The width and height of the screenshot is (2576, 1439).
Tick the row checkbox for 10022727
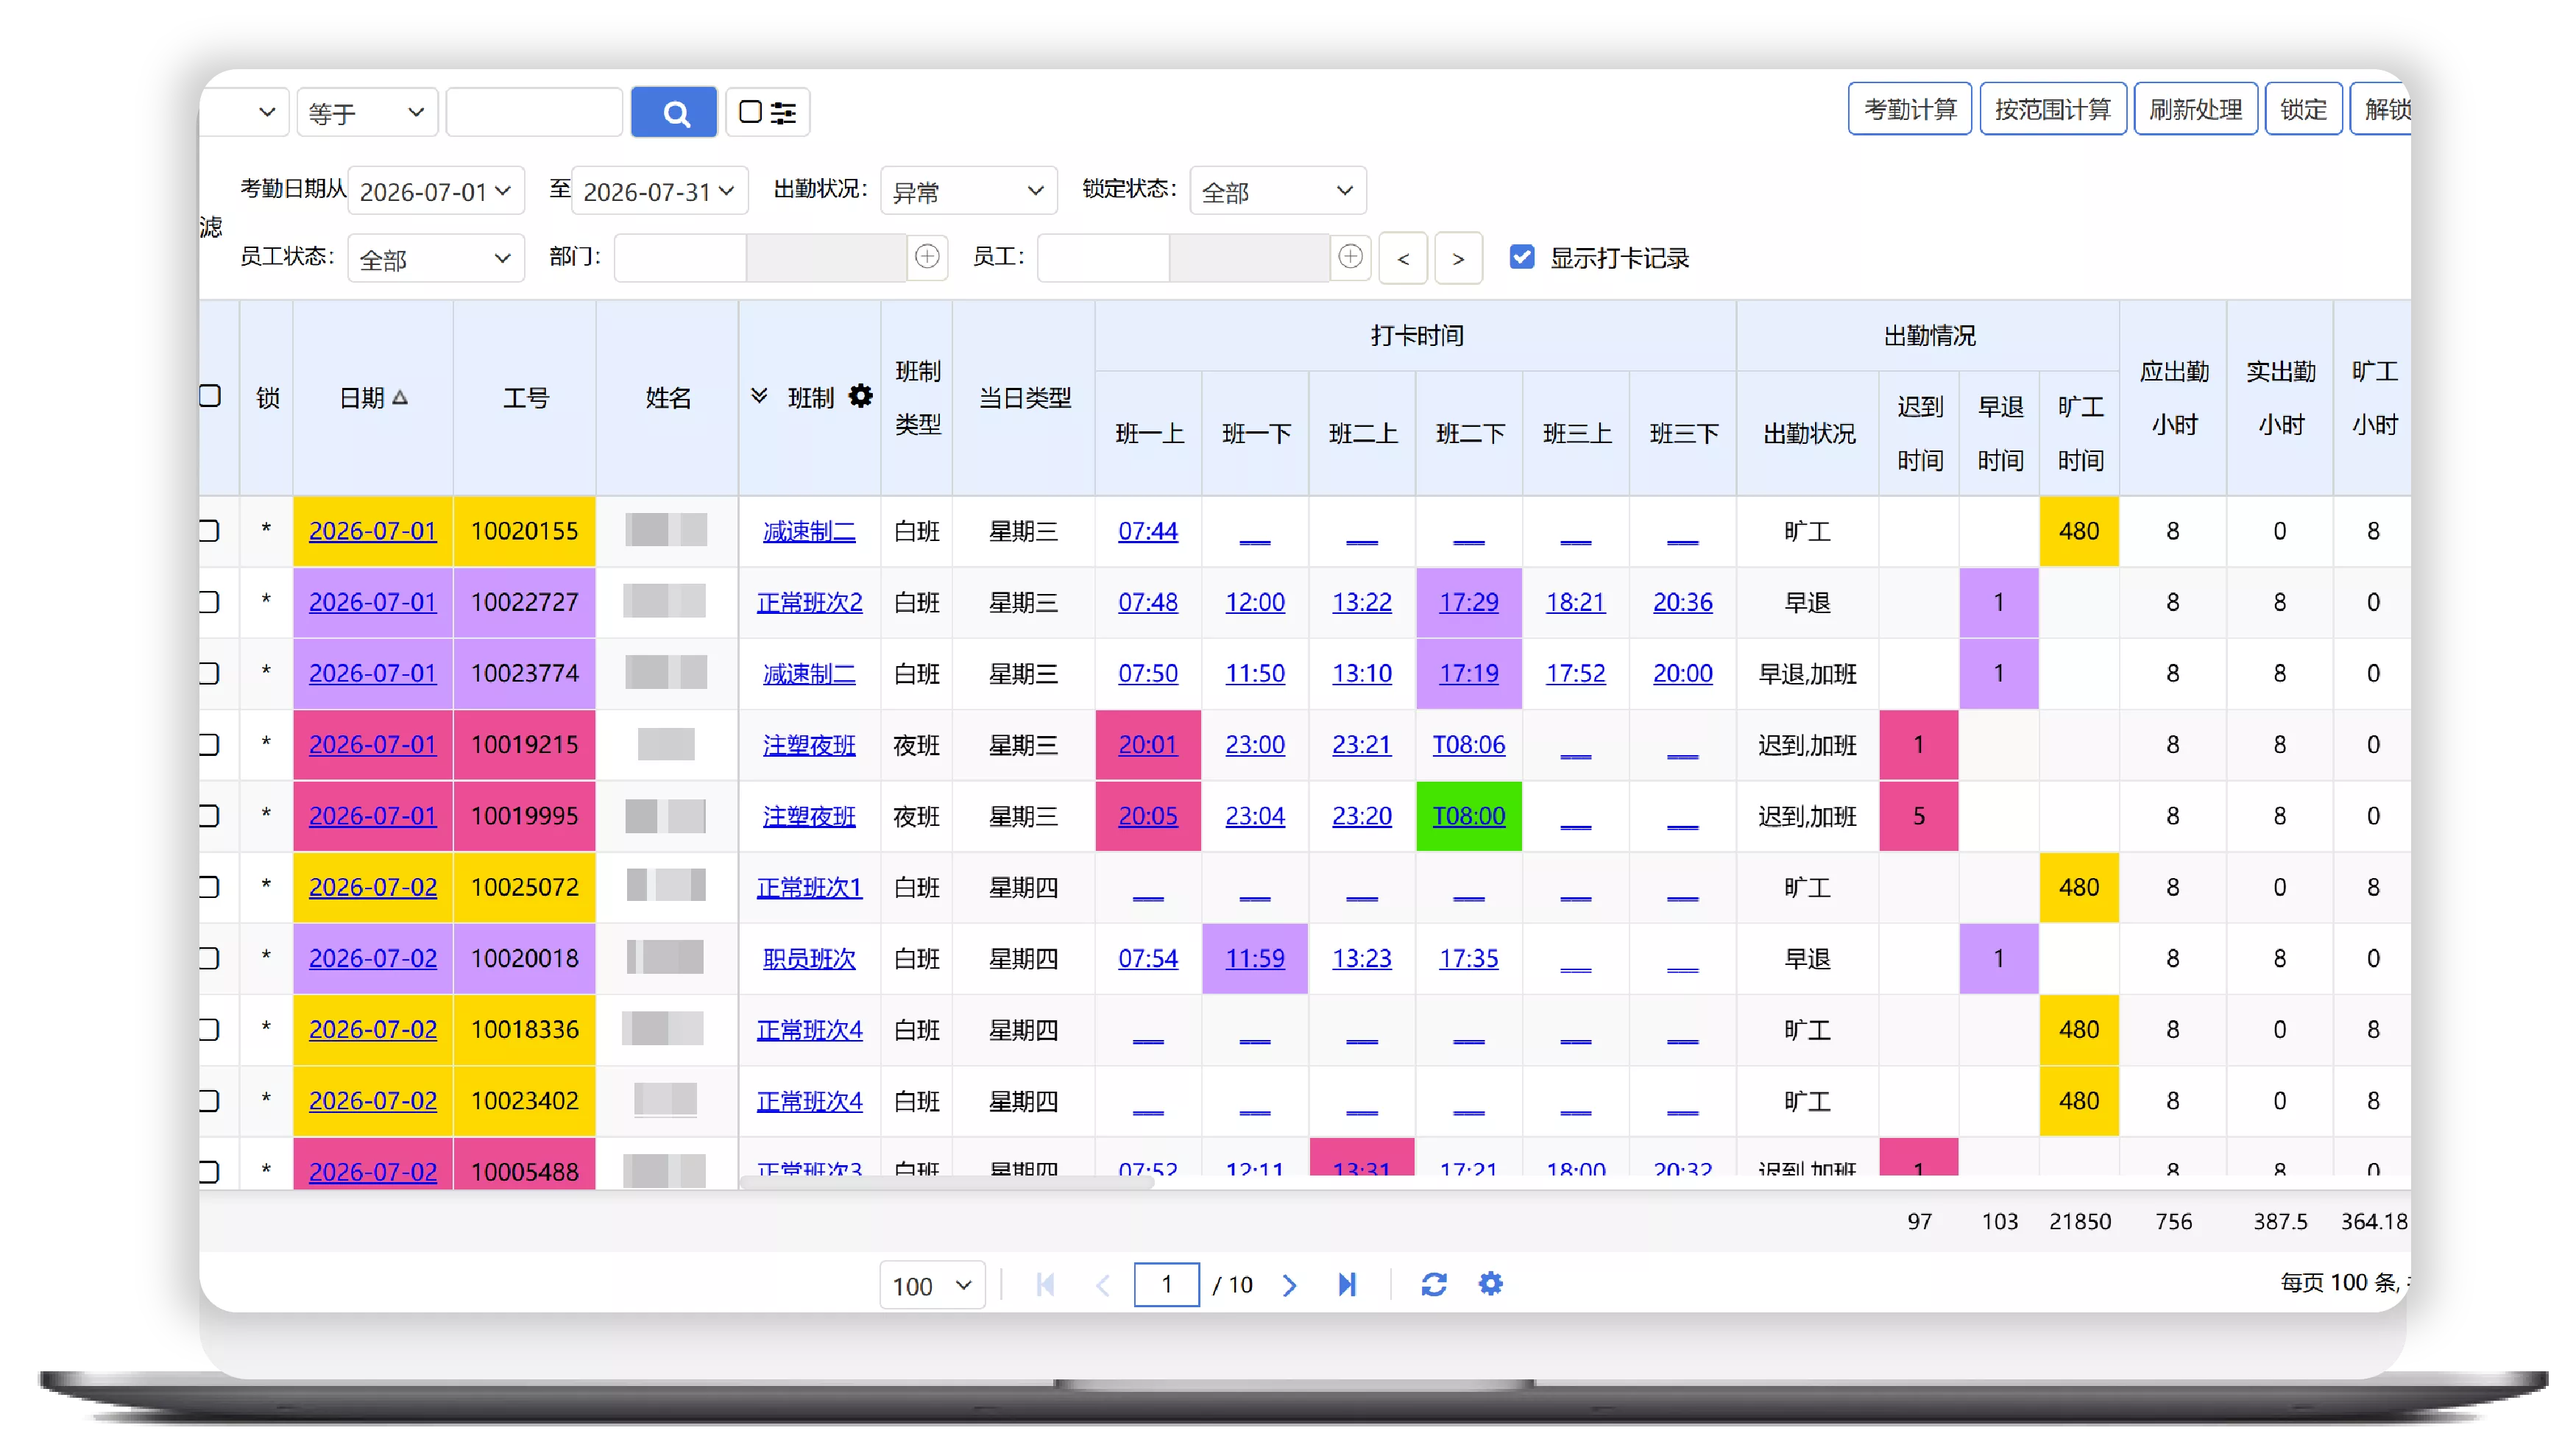[x=209, y=602]
